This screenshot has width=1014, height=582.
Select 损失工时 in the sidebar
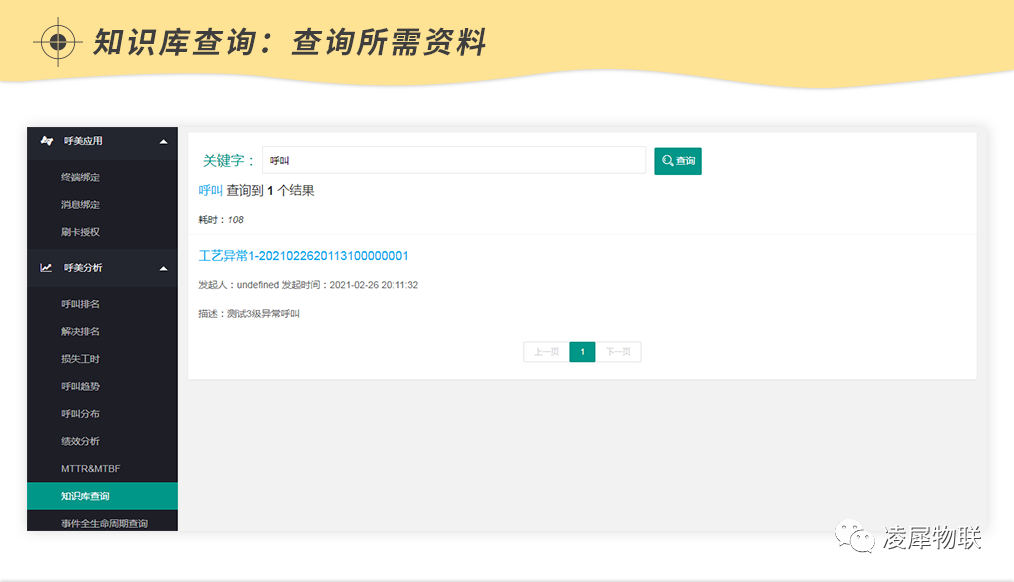click(80, 359)
